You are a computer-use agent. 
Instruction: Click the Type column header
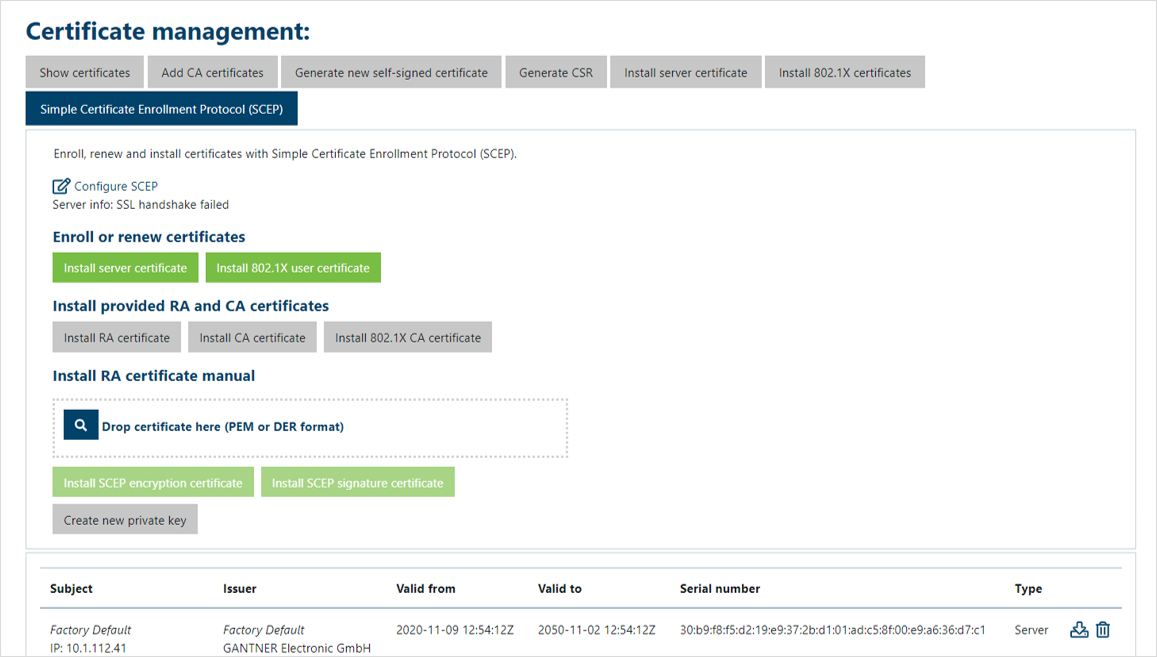[1029, 588]
